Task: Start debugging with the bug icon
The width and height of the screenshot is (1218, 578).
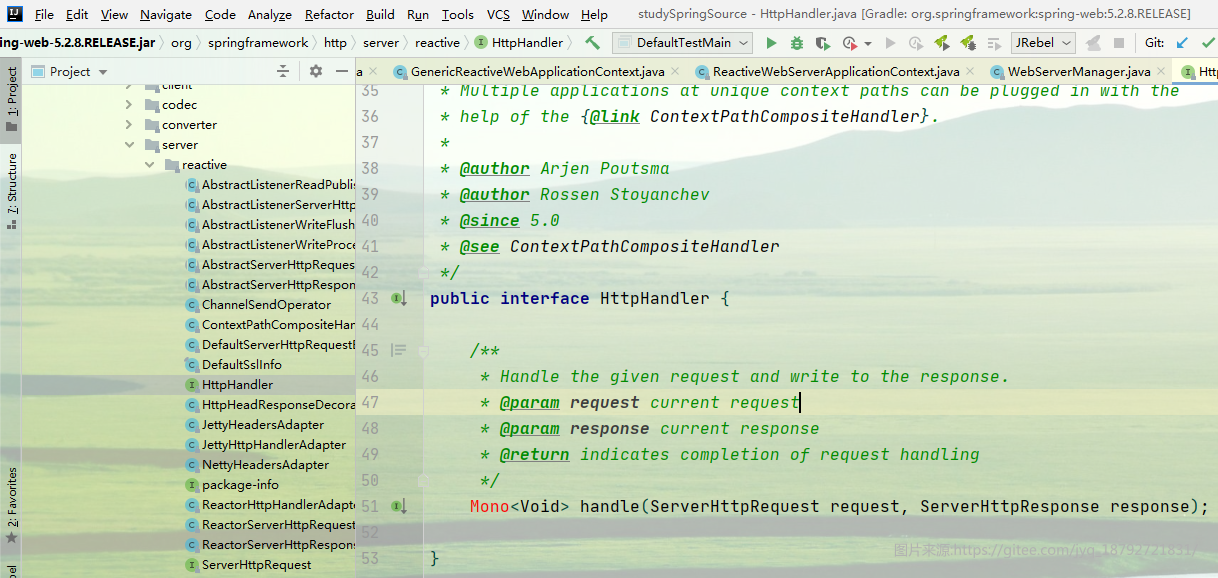Action: 797,43
